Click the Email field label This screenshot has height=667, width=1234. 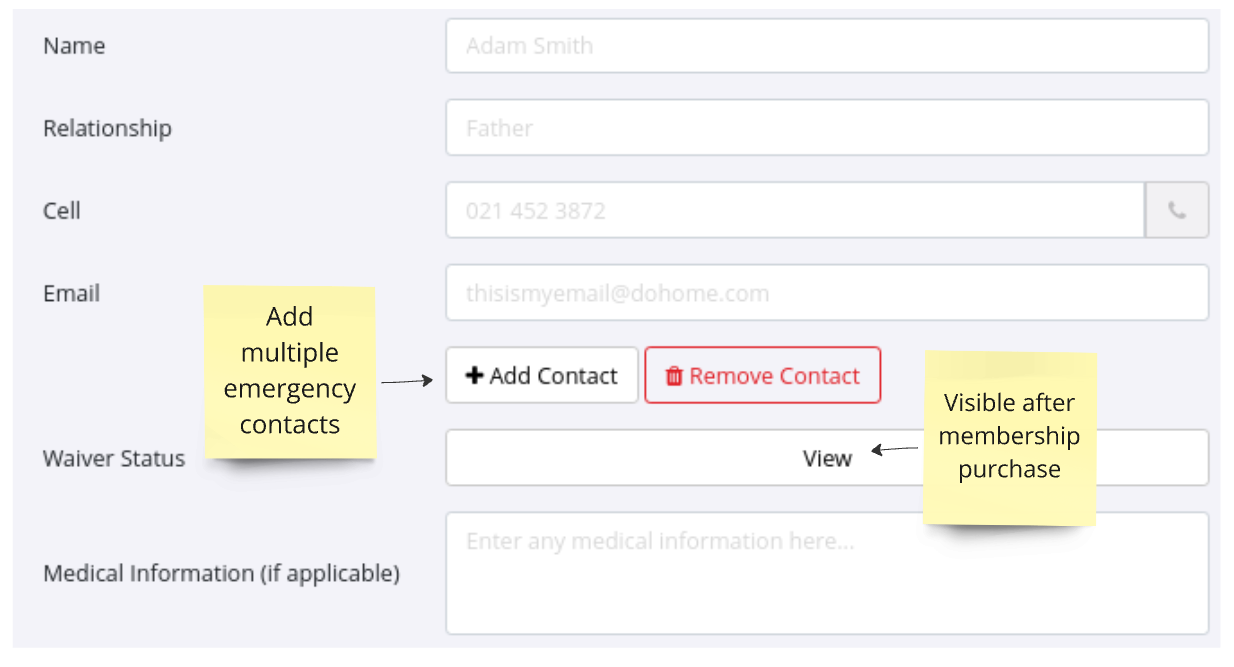[71, 294]
